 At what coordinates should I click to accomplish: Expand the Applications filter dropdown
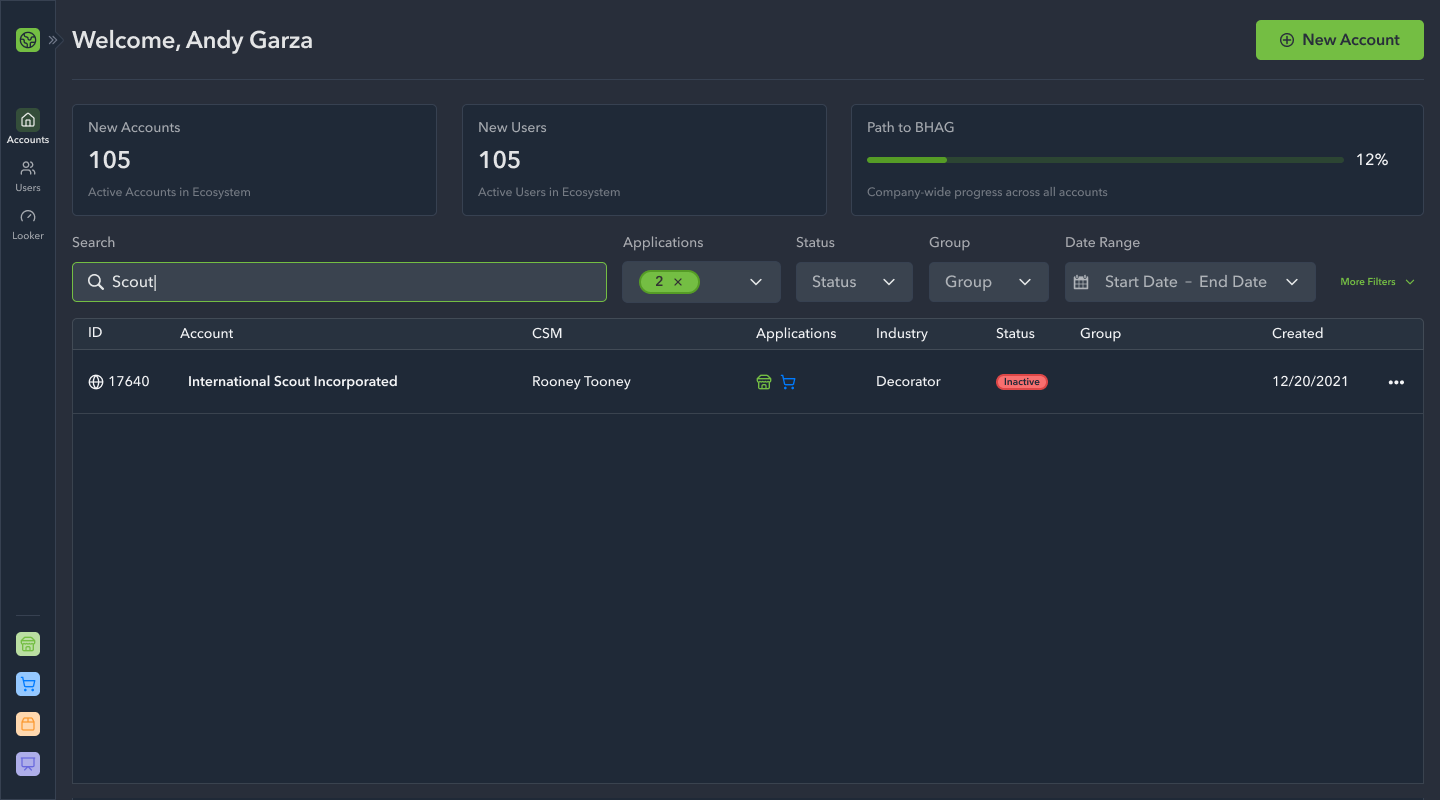point(756,282)
